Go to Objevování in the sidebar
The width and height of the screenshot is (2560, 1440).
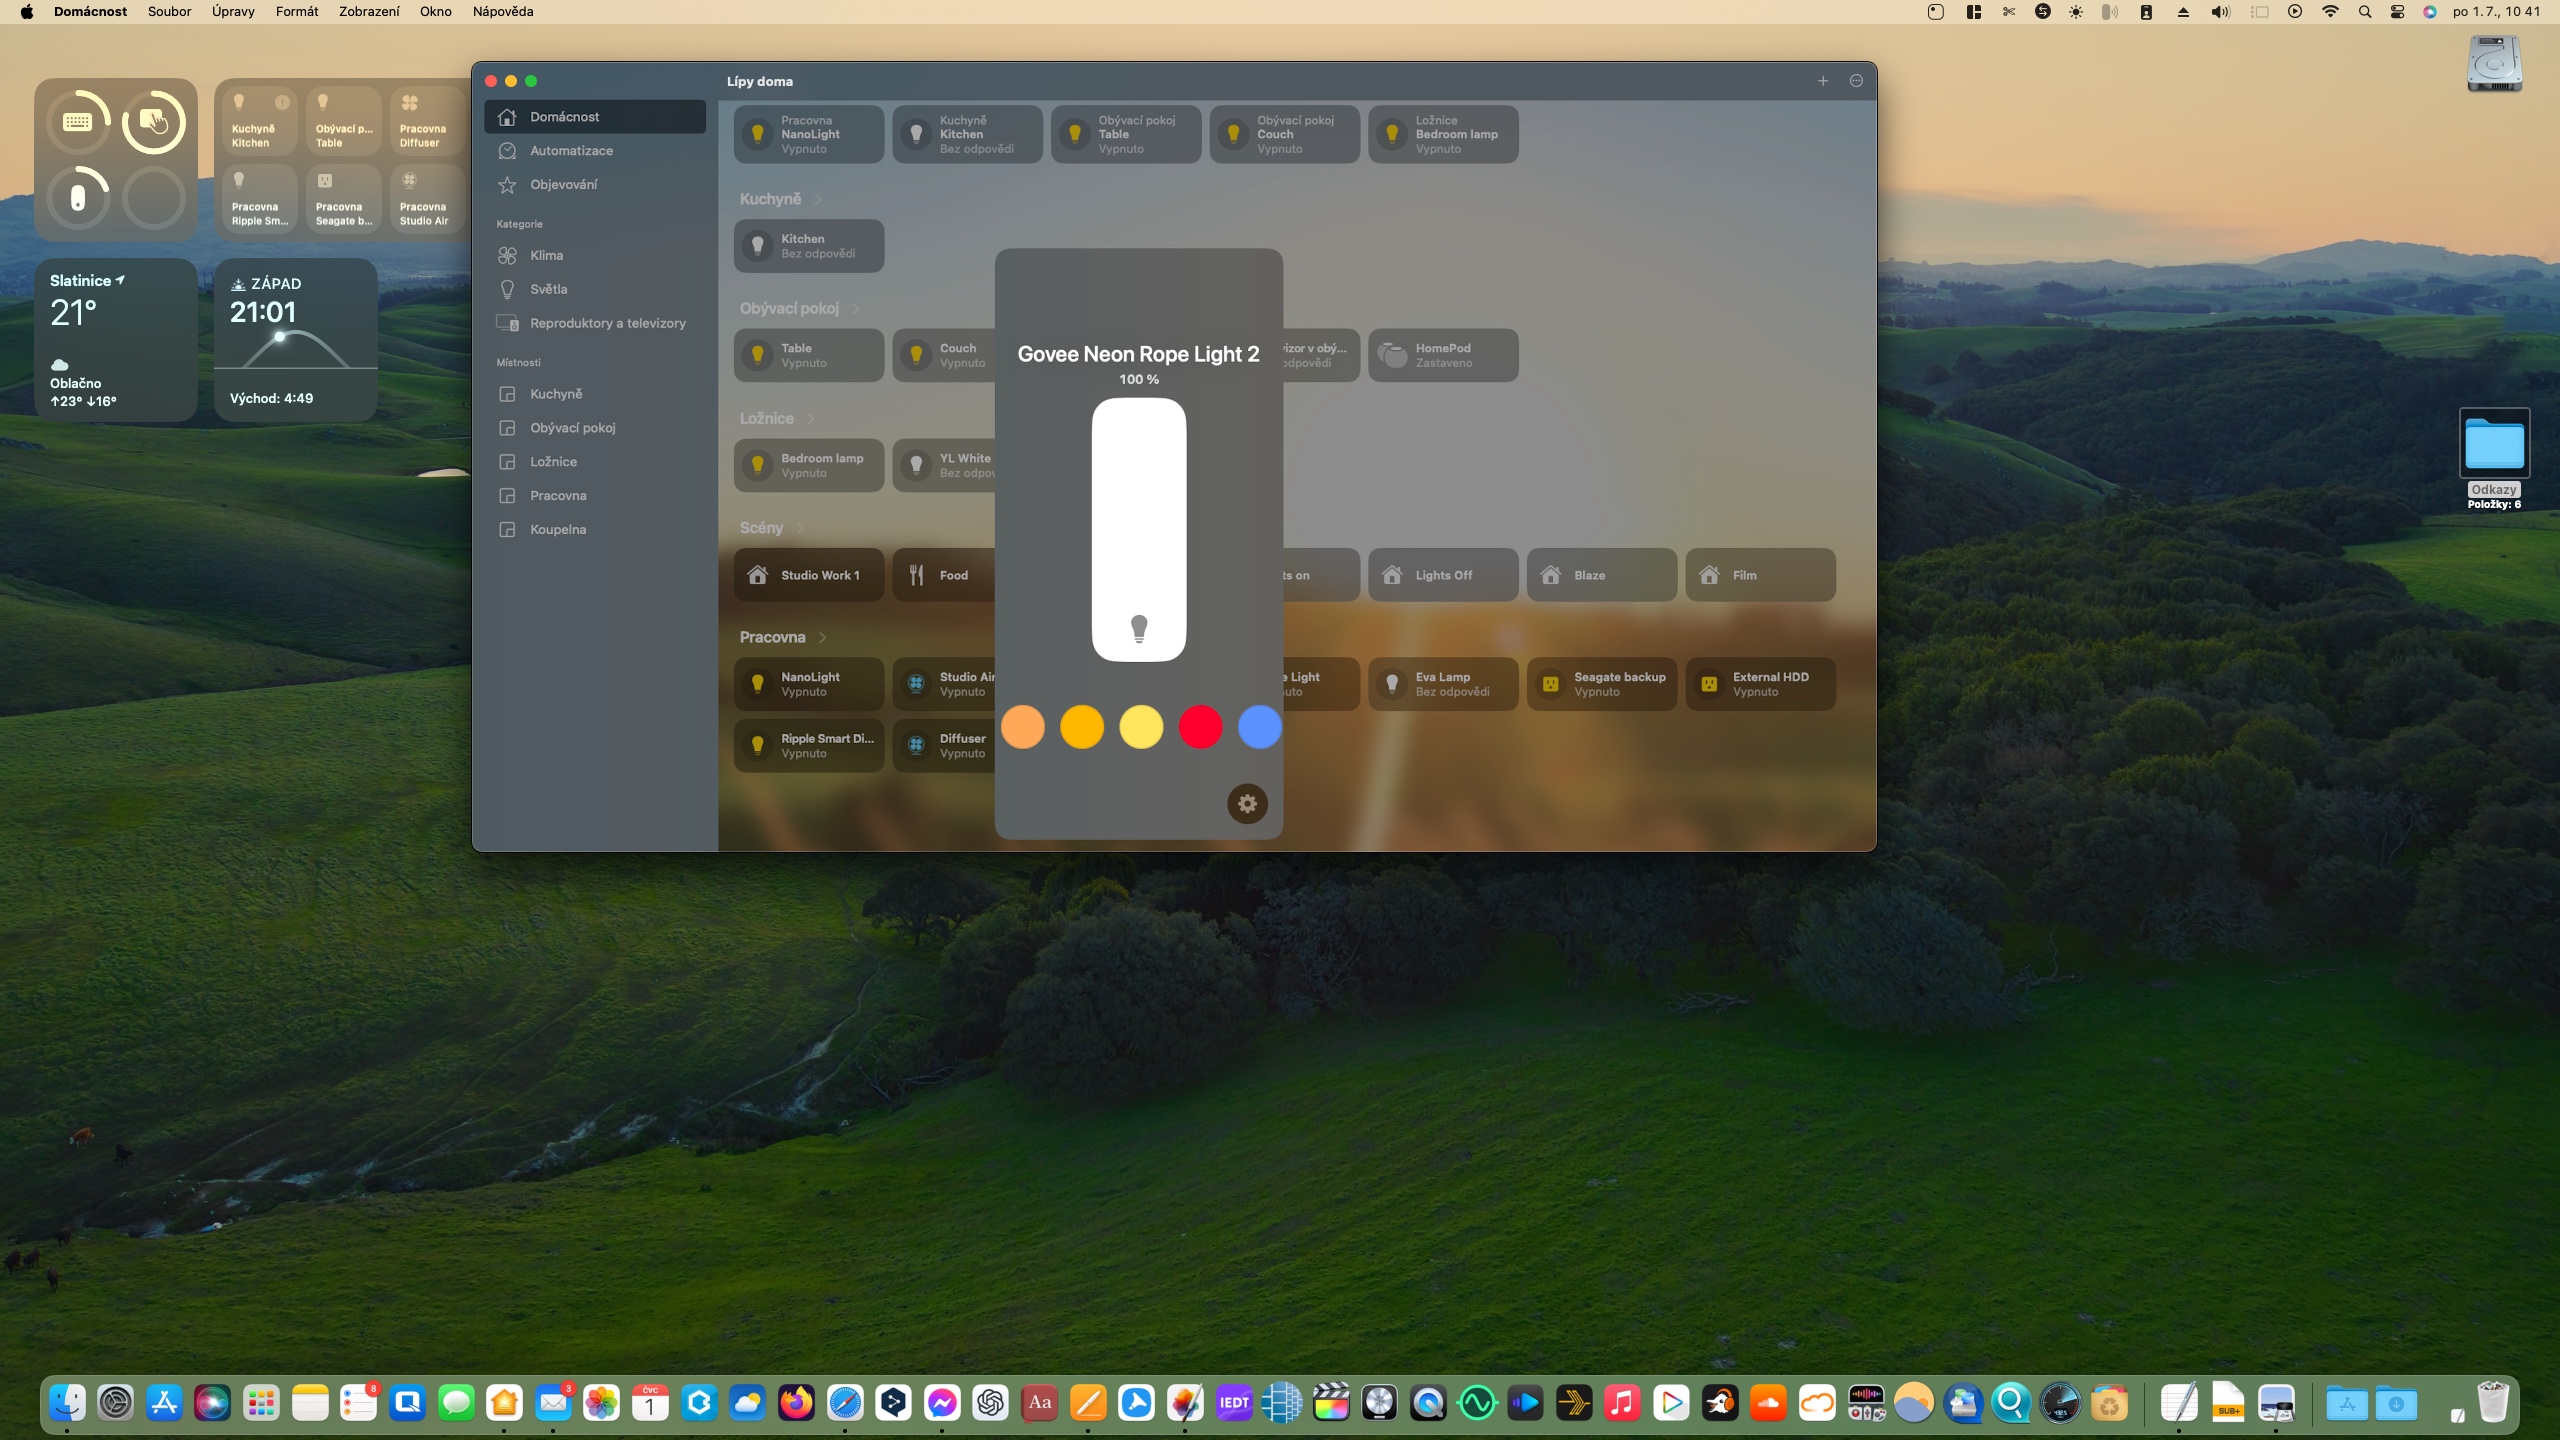coord(563,184)
